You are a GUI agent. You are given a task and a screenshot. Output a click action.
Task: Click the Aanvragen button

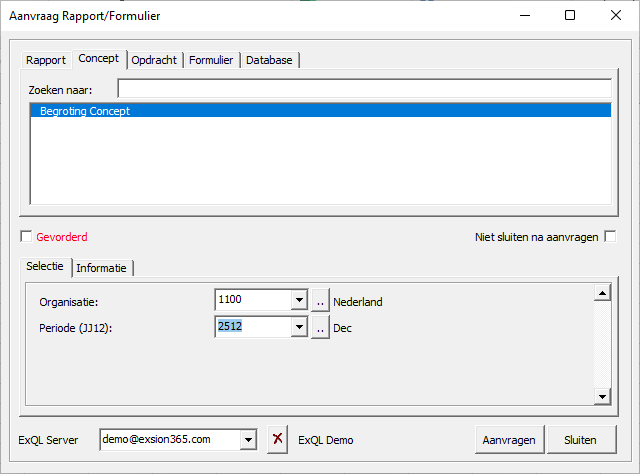click(x=509, y=440)
